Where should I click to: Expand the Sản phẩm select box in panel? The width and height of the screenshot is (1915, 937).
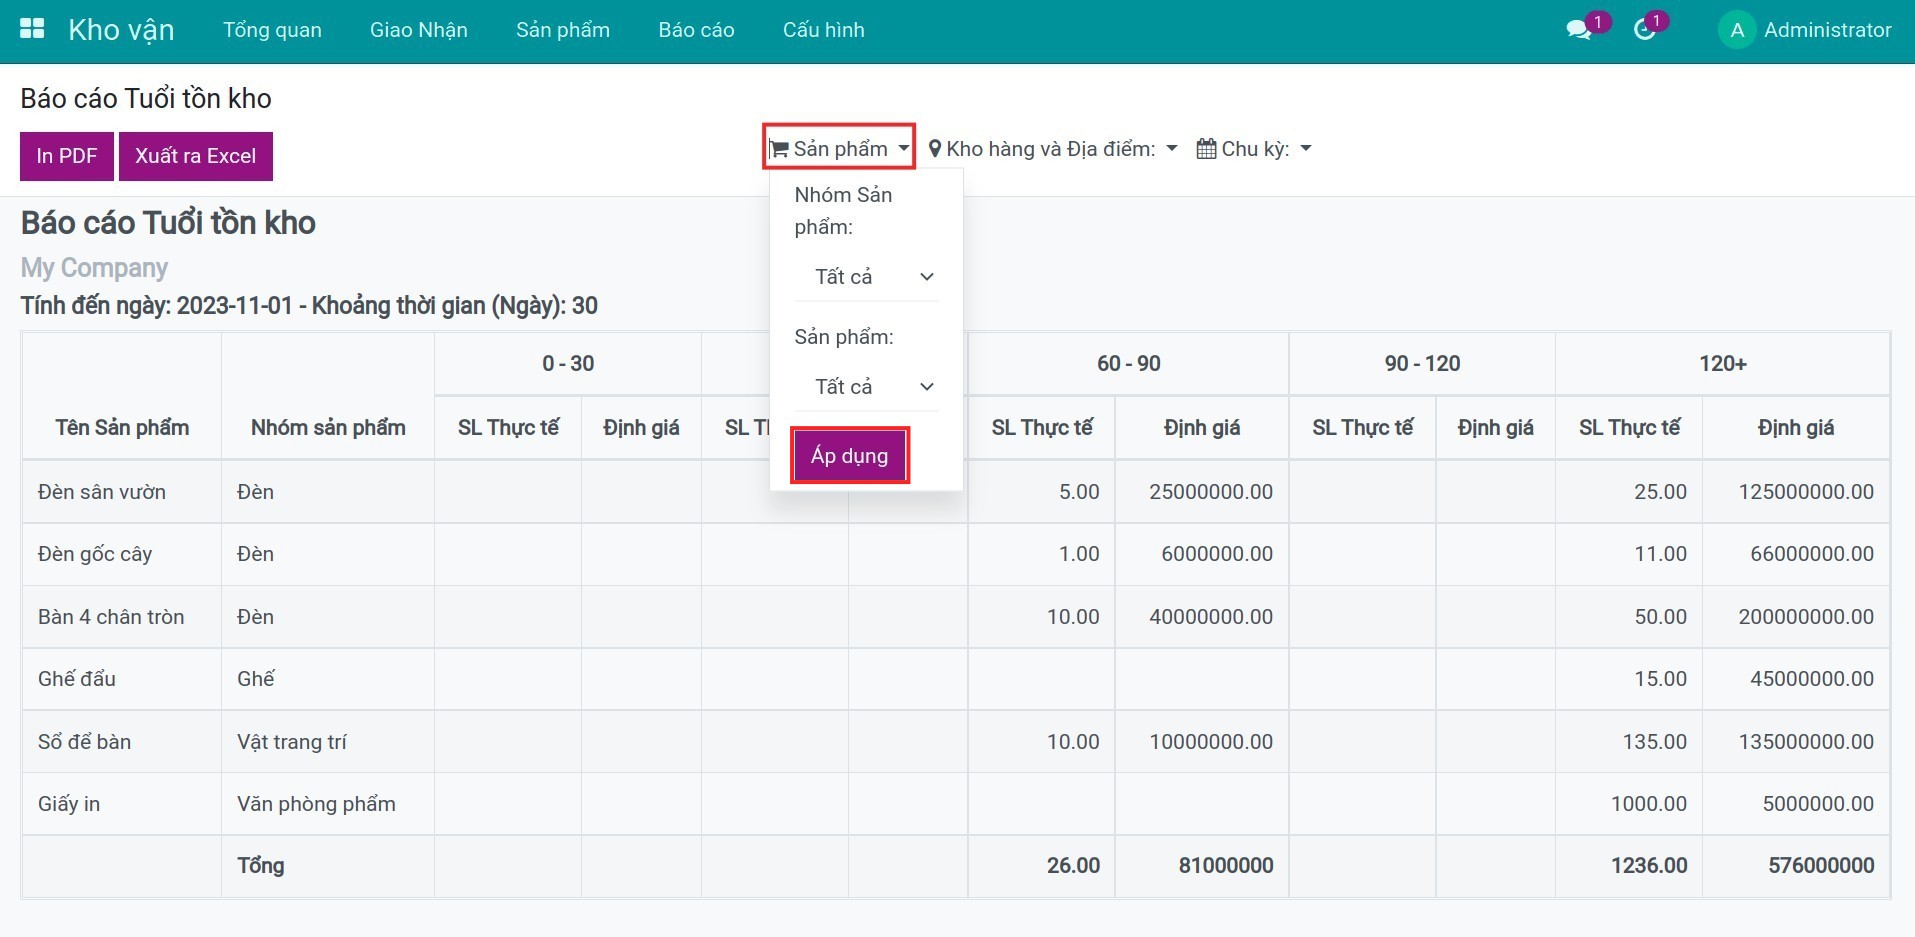point(866,387)
